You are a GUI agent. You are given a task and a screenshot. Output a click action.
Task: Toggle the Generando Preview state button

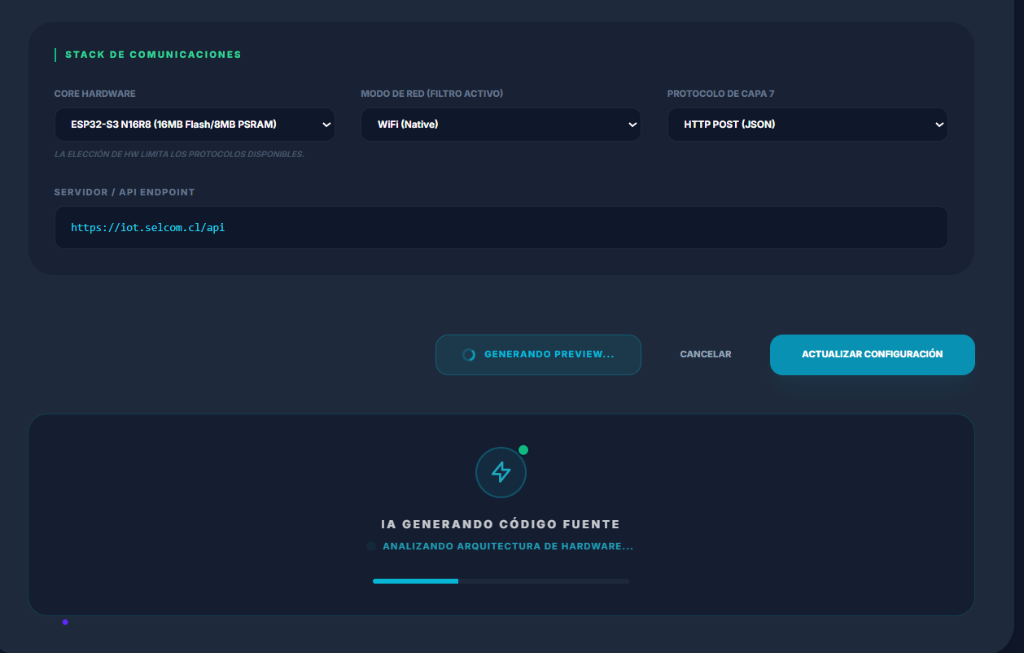tap(538, 353)
